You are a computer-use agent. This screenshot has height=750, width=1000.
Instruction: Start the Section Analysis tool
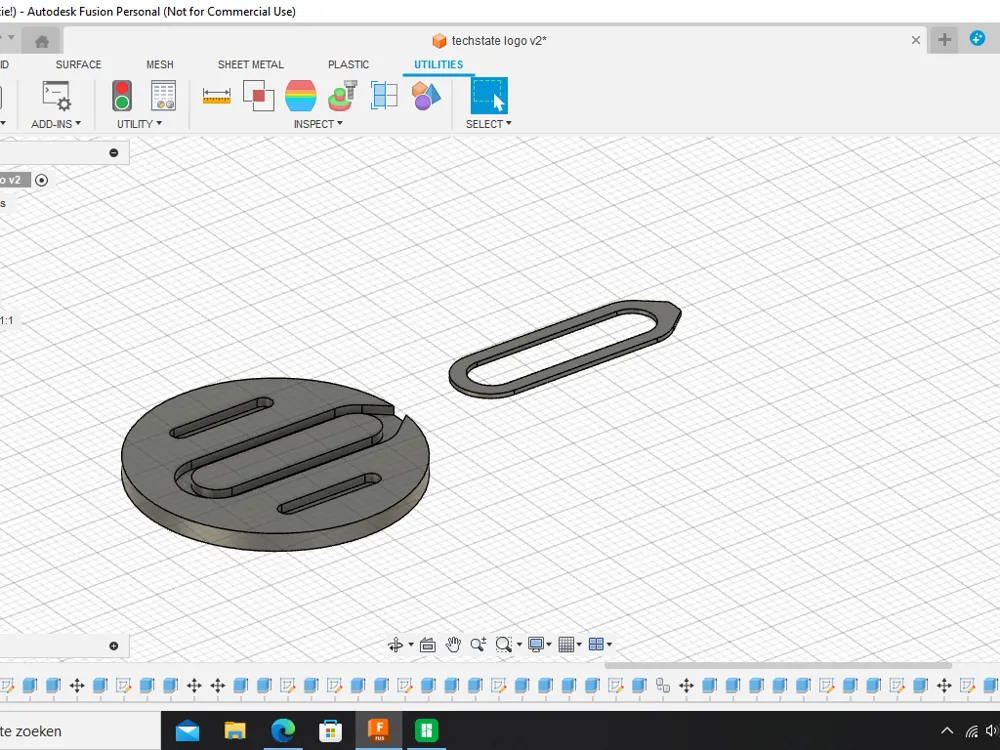384,96
